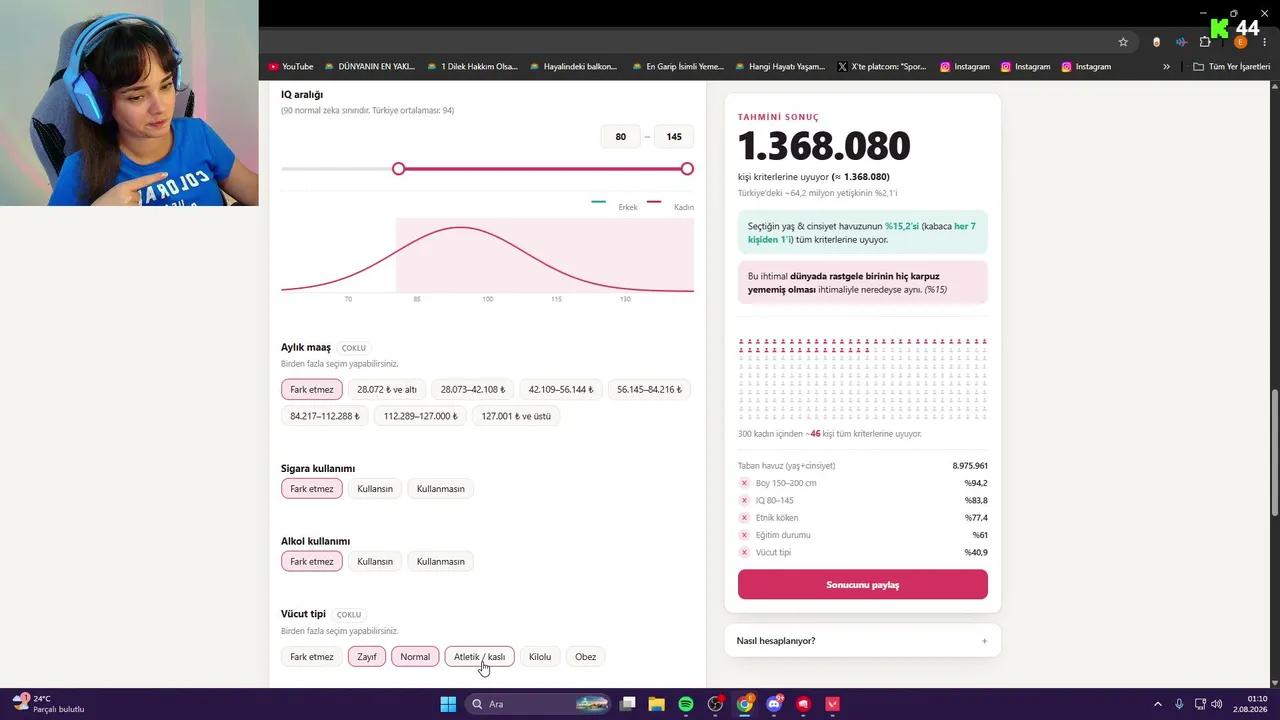Deselect Normal body type
This screenshot has height=720, width=1280.
point(415,657)
